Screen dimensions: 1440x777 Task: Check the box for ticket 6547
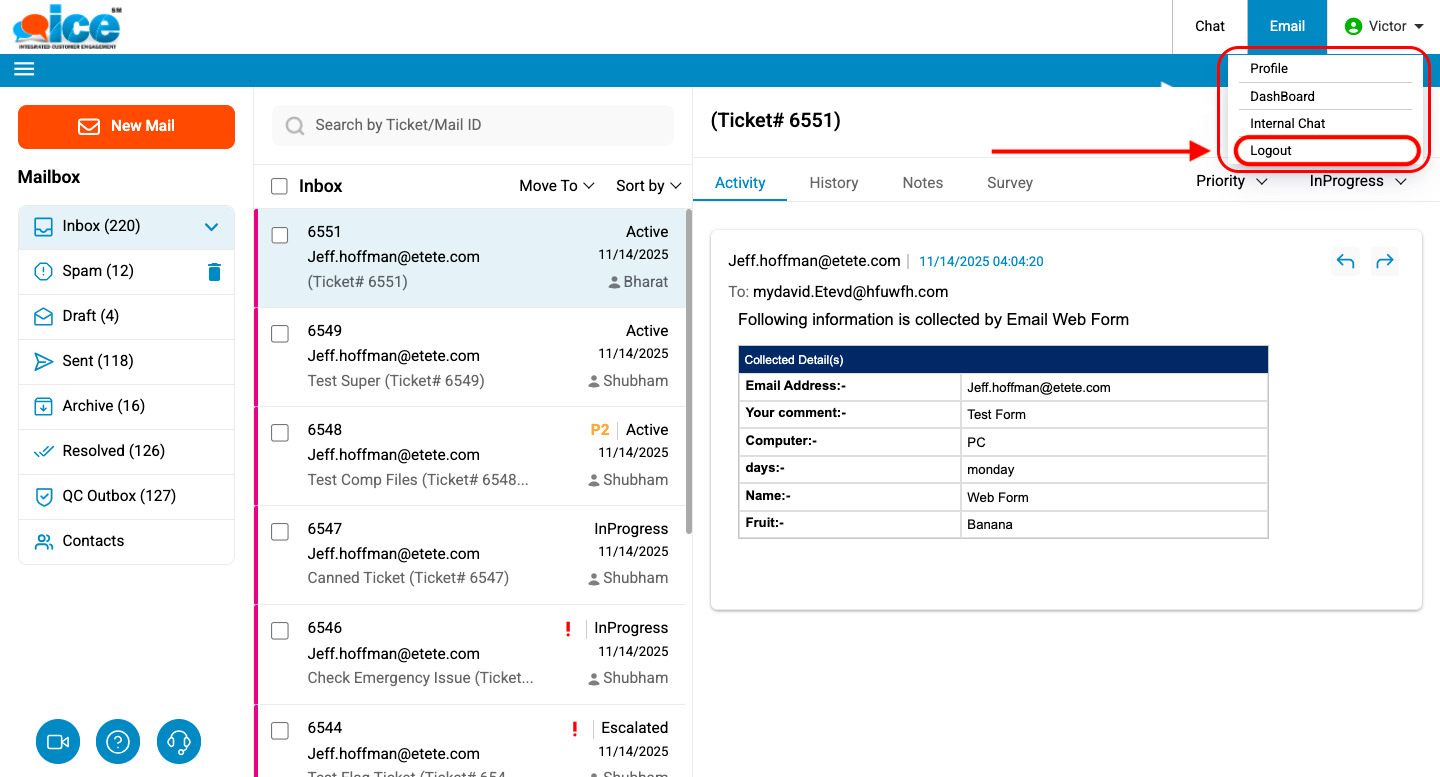280,532
